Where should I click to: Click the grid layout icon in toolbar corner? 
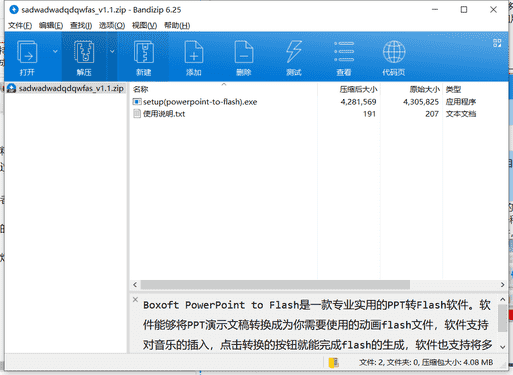click(x=497, y=43)
